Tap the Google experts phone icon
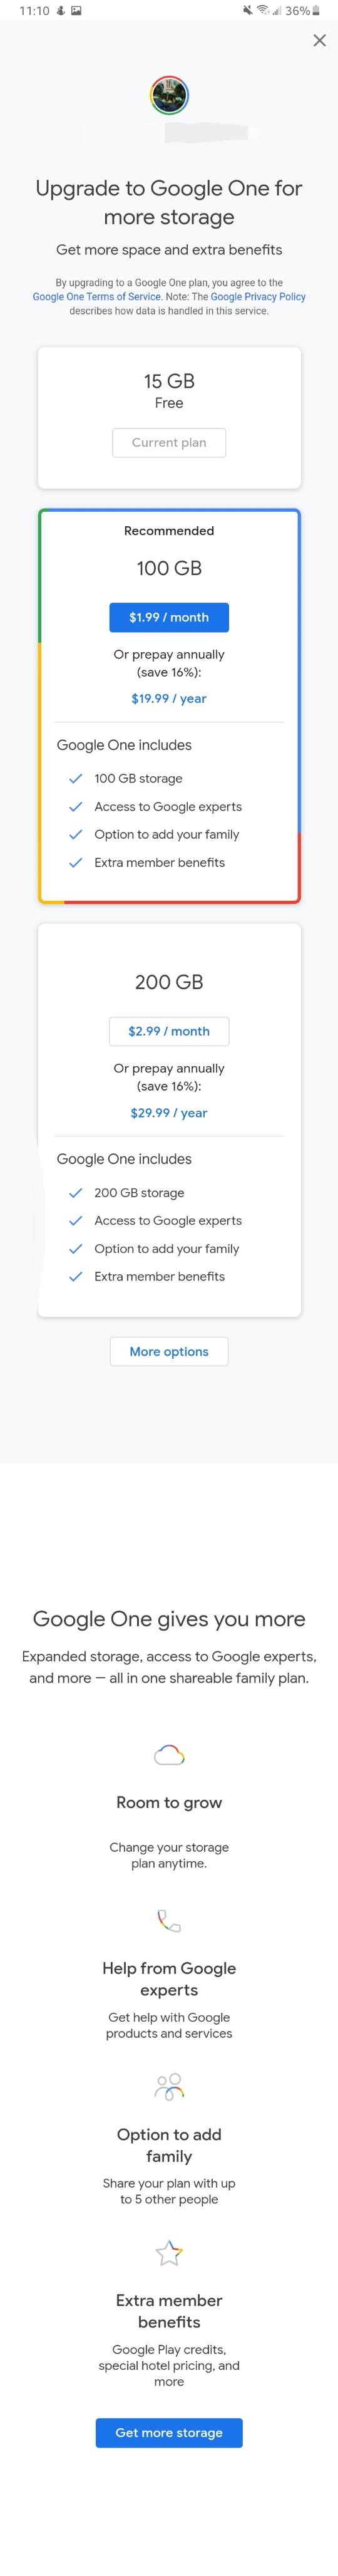338x2576 pixels. pos(169,1920)
